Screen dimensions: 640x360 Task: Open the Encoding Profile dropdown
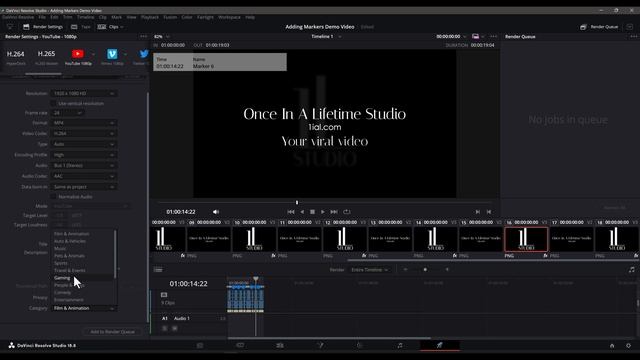tap(84, 155)
